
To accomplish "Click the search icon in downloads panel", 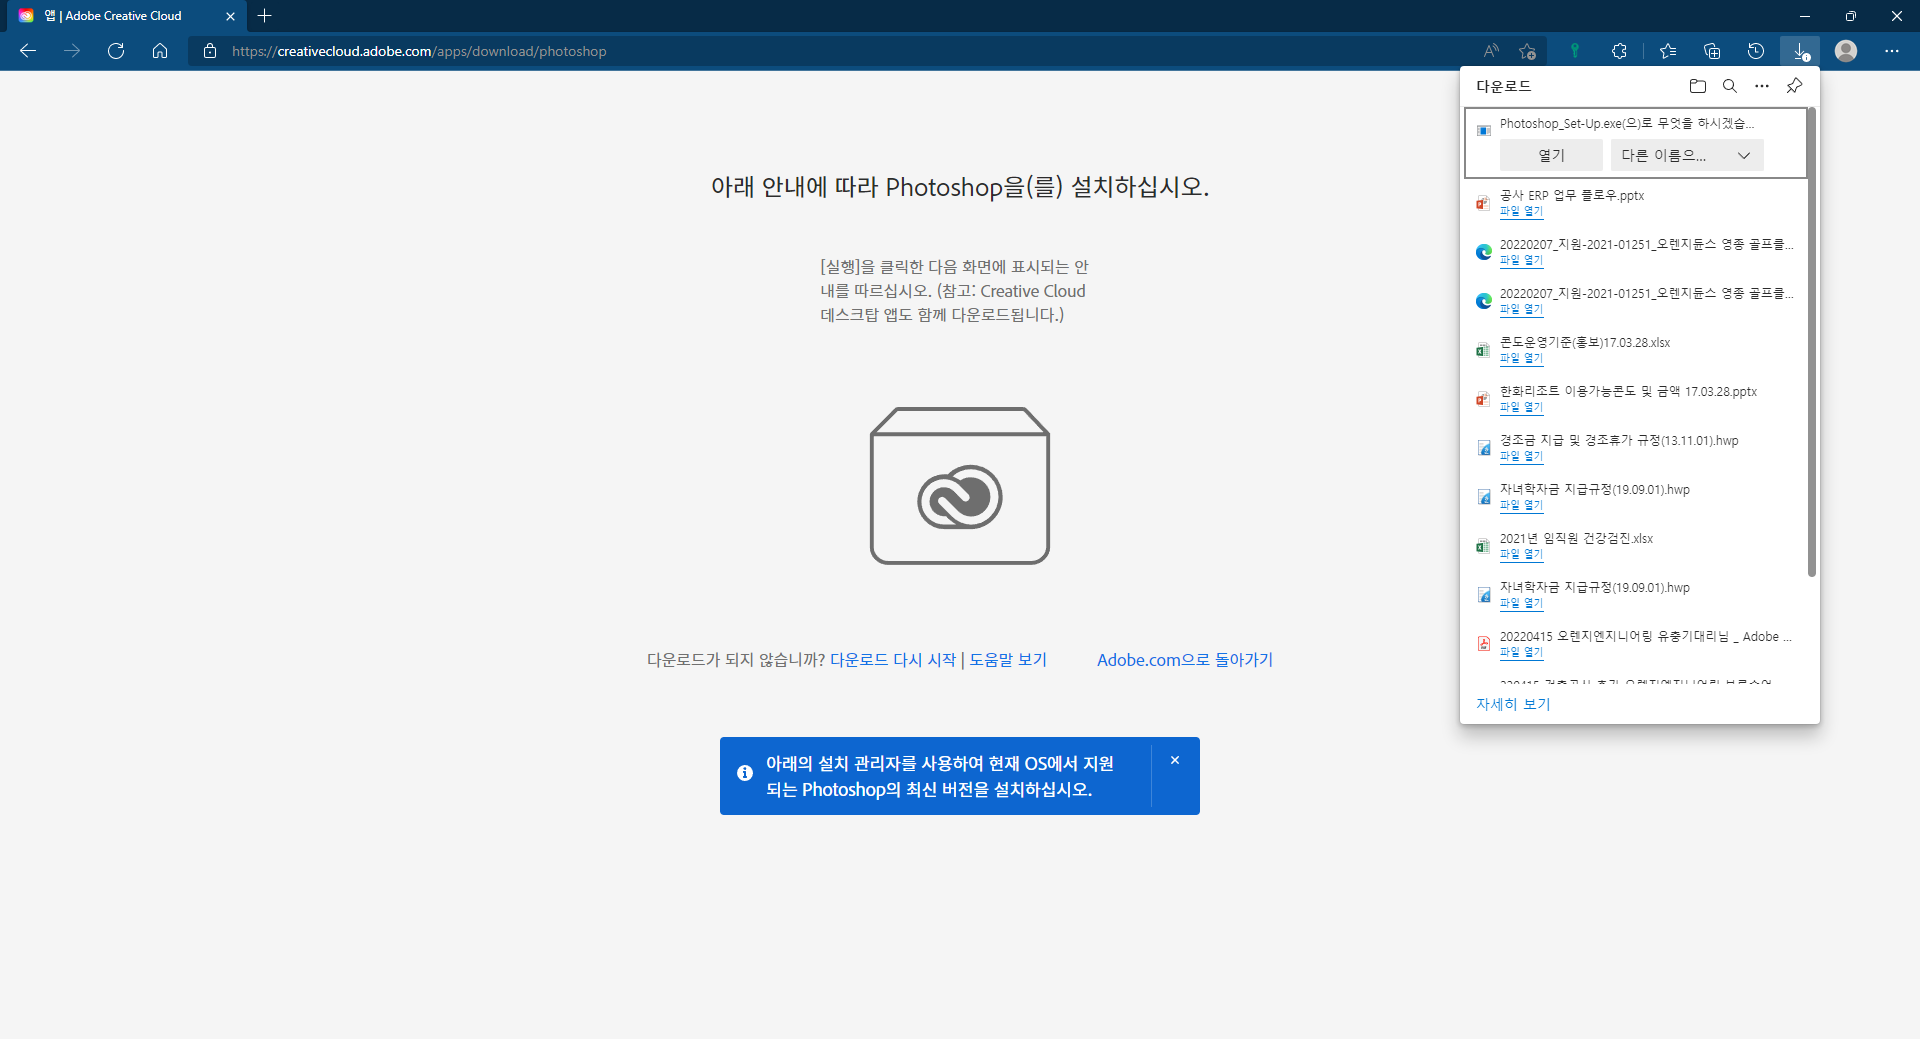I will [1729, 86].
